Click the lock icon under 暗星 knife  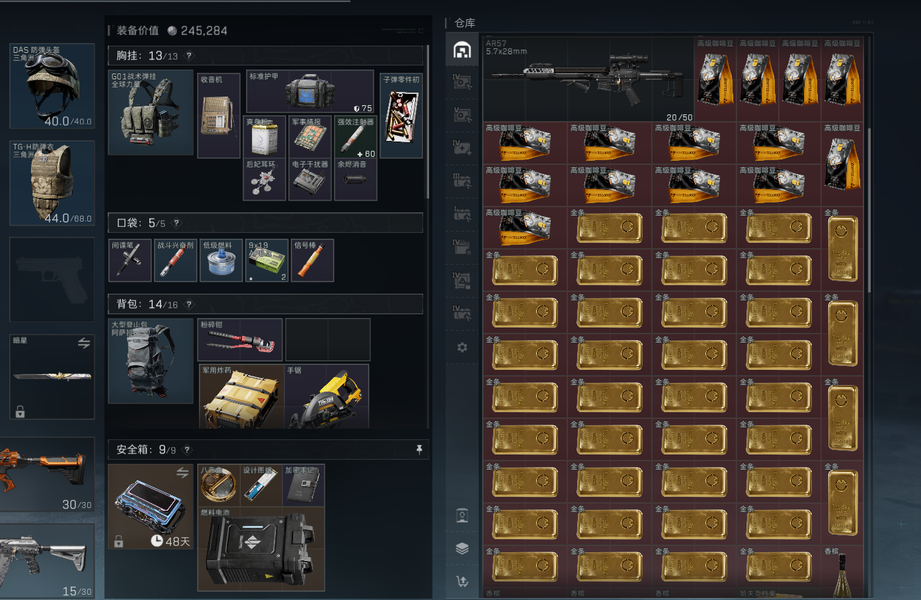pyautogui.click(x=20, y=411)
